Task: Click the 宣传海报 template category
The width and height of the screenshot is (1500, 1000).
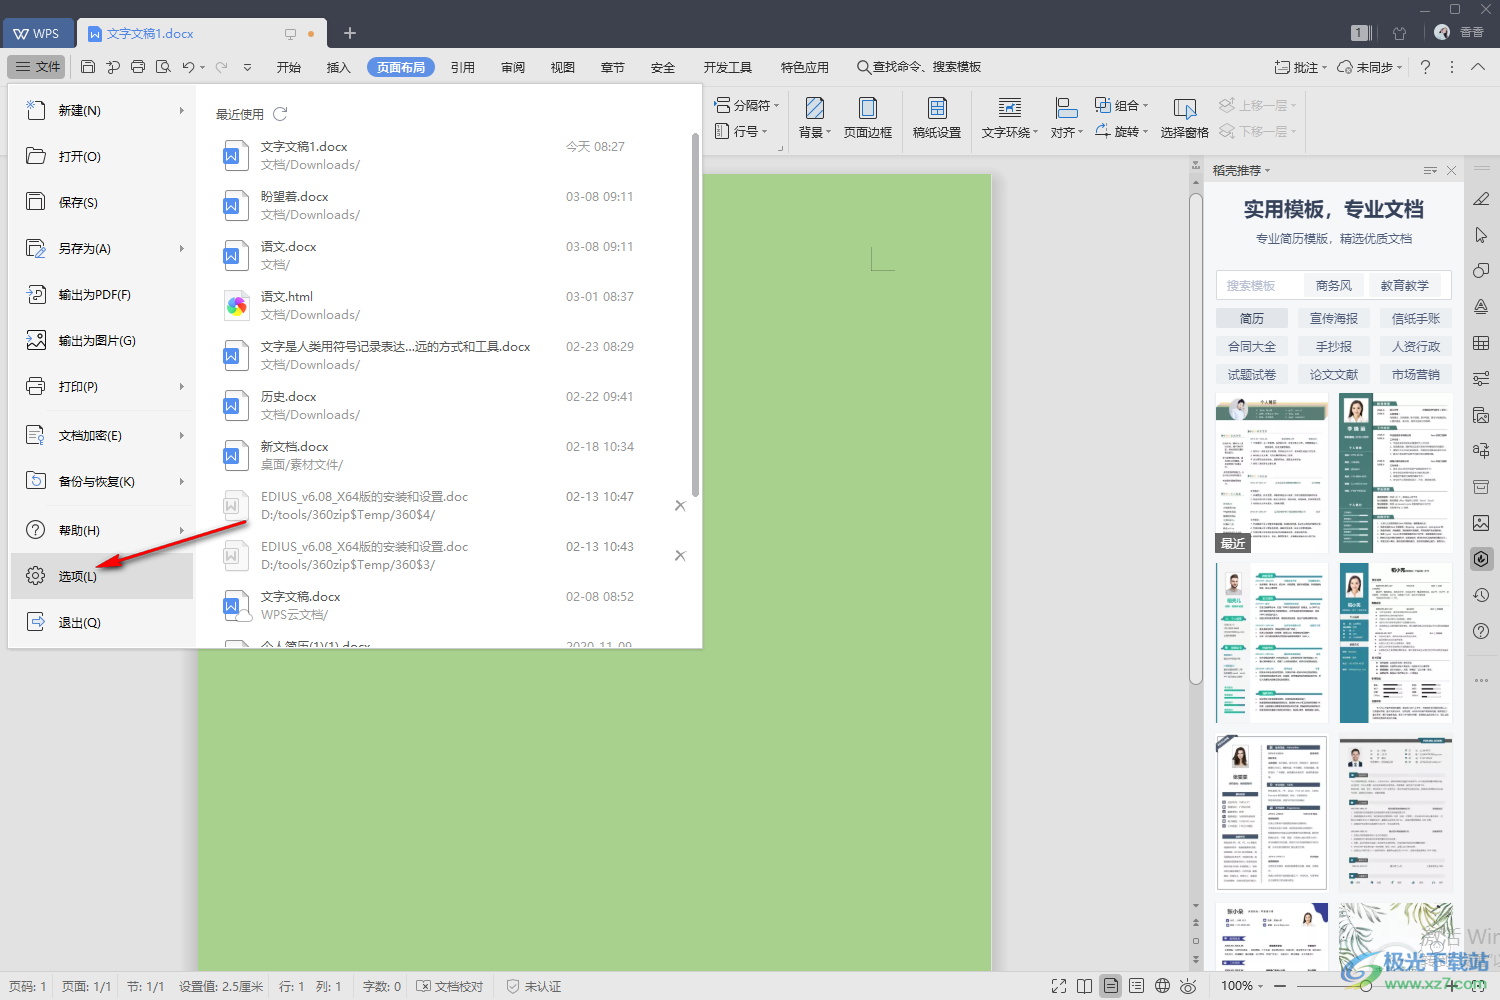Action: click(1334, 318)
